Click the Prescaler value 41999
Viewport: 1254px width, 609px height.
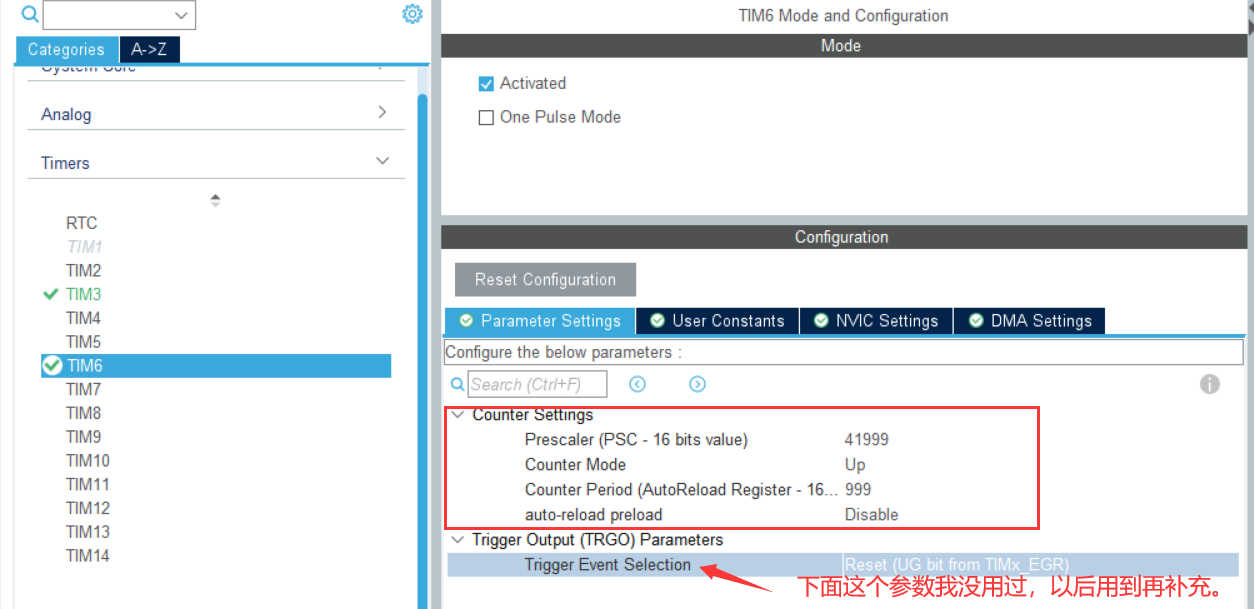866,439
